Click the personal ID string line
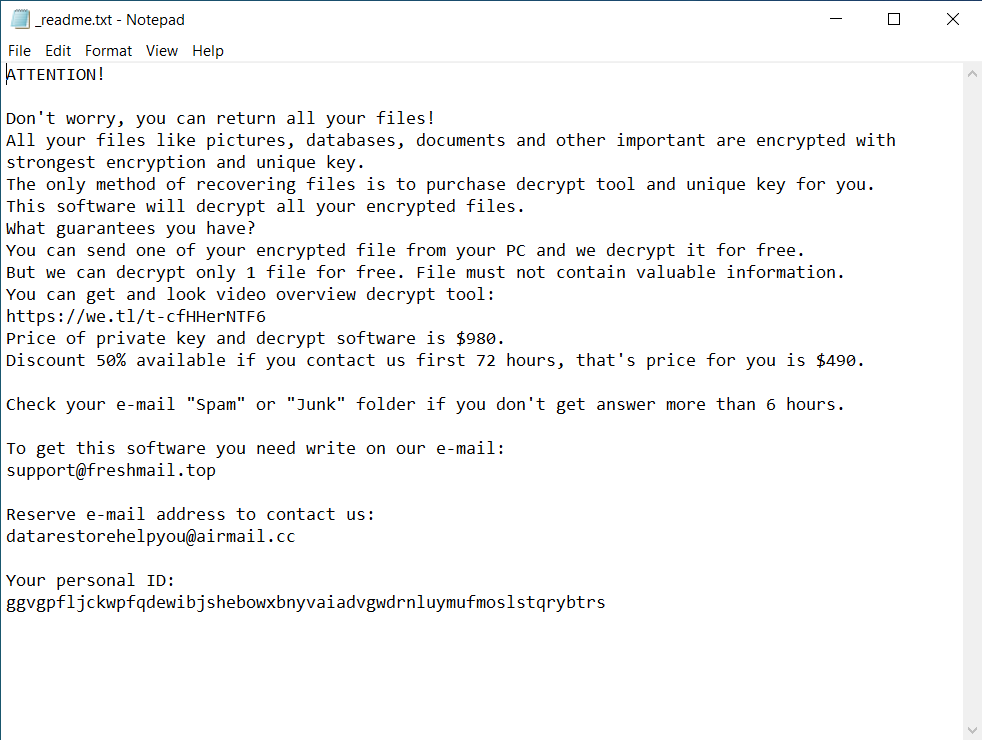This screenshot has width=982, height=740. (305, 602)
